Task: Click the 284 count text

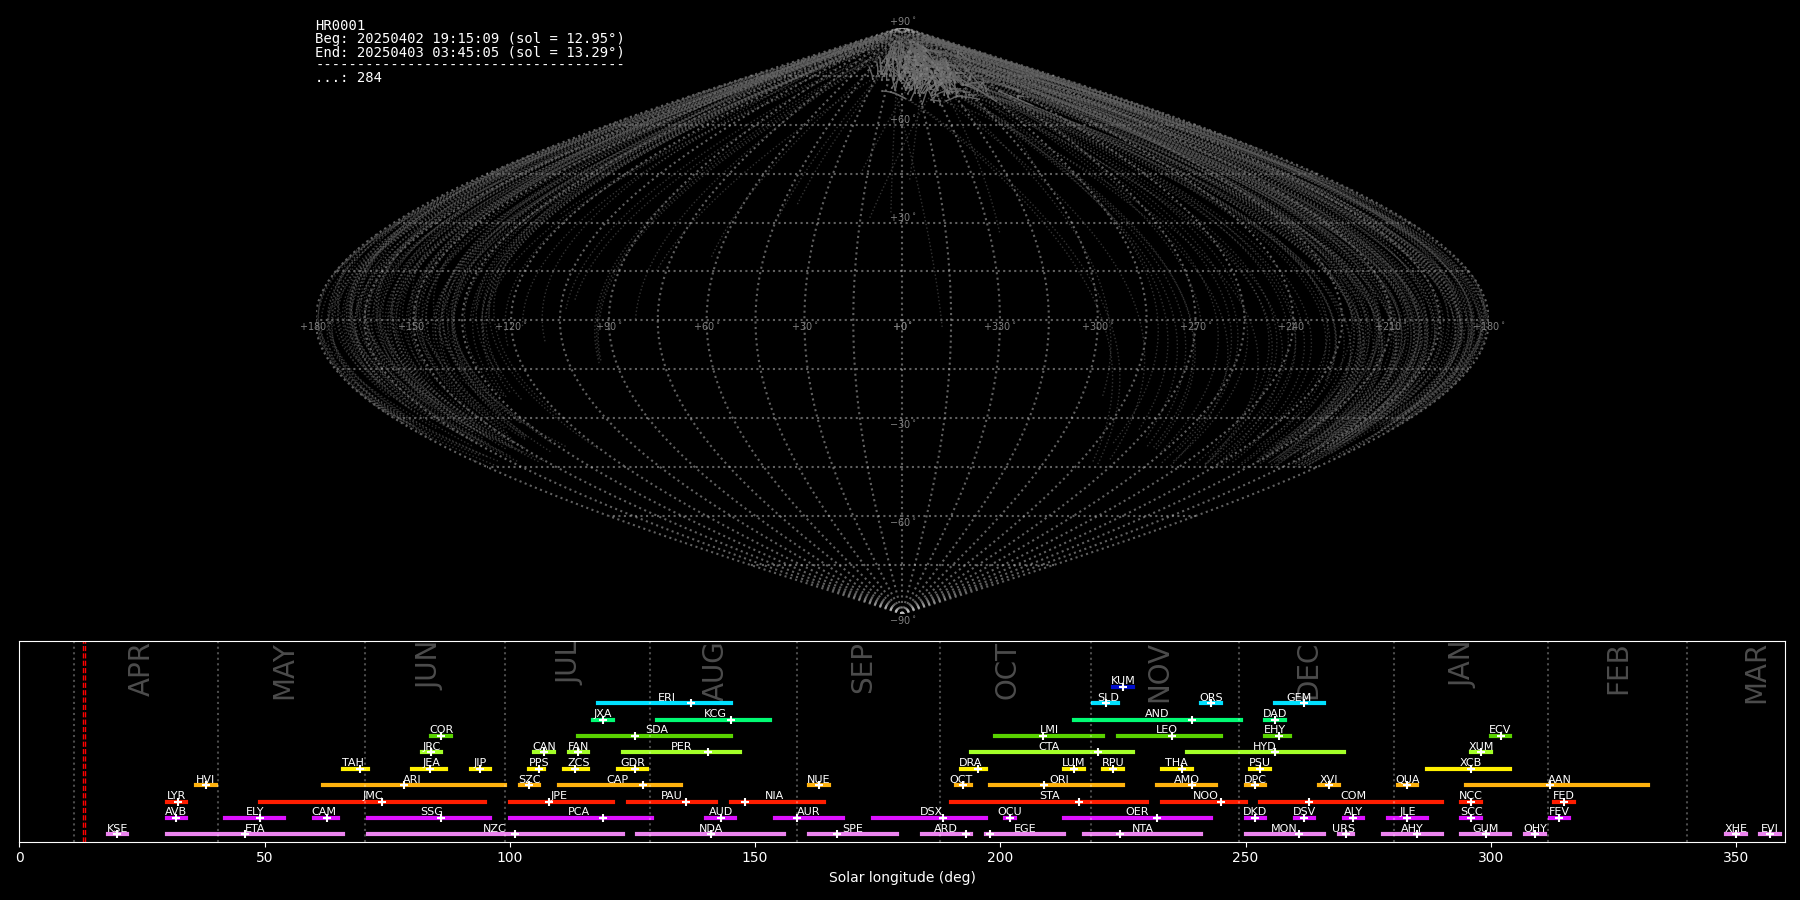Action: tap(369, 78)
